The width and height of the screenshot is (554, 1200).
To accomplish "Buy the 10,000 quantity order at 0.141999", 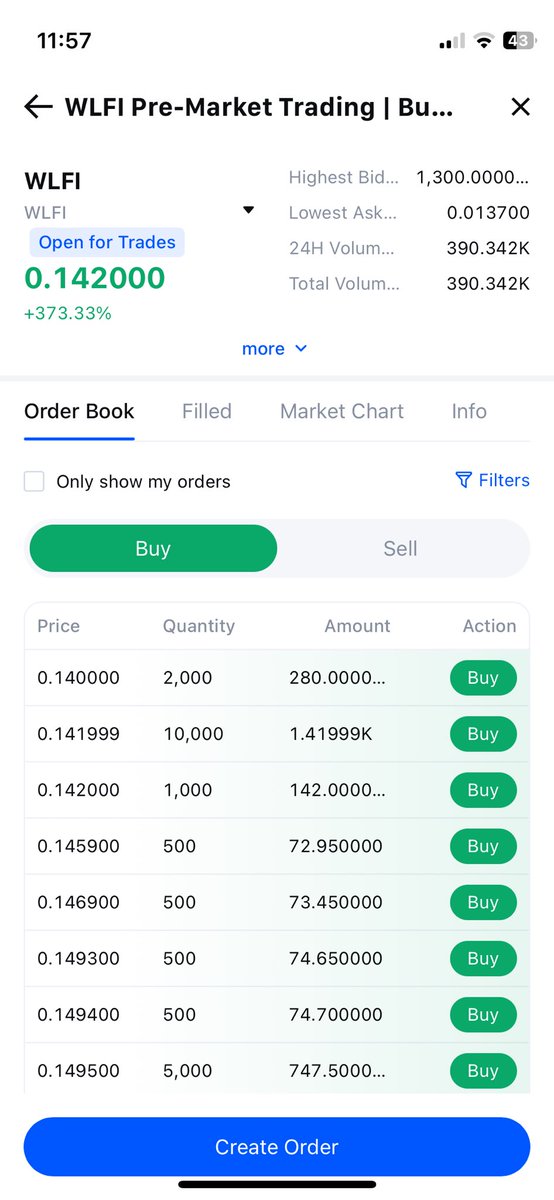I will 483,734.
